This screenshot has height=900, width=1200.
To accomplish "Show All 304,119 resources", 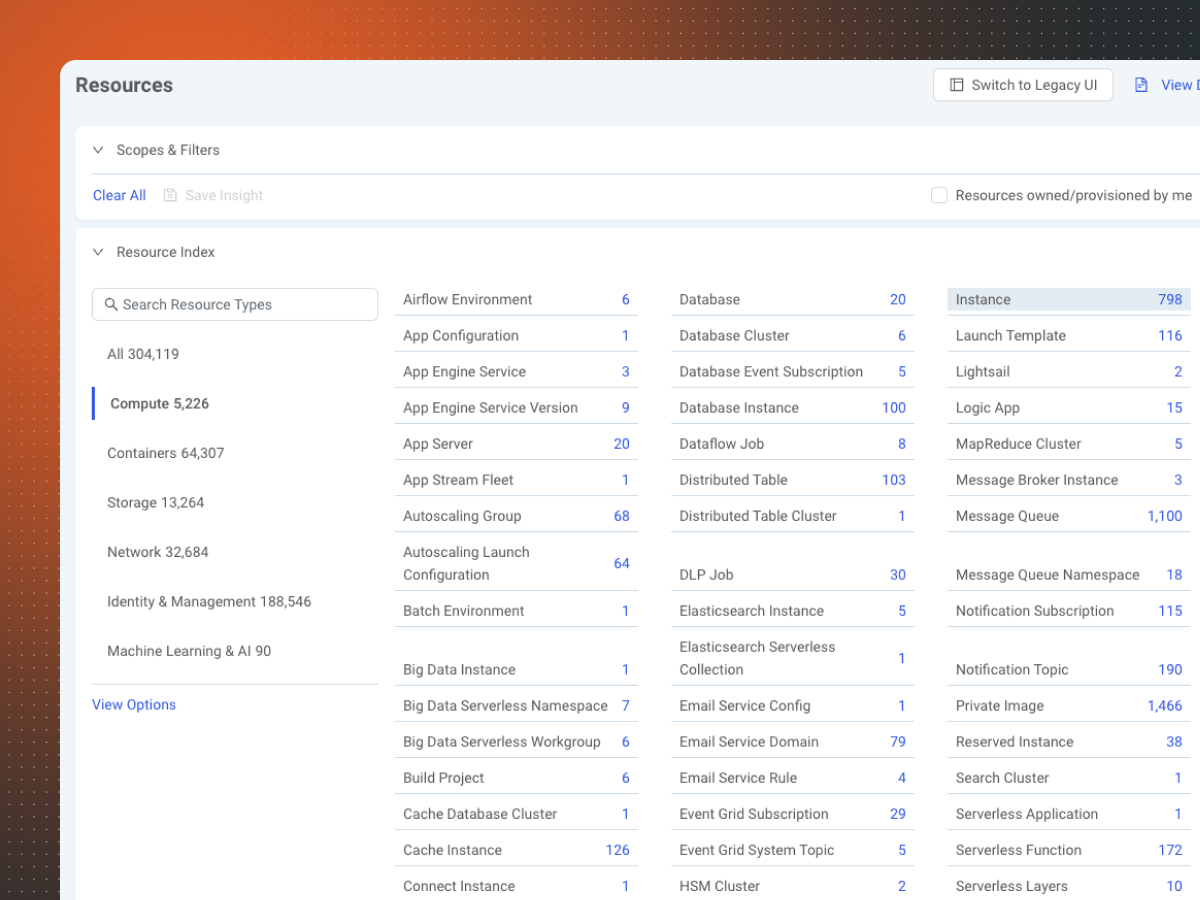I will pyautogui.click(x=143, y=354).
